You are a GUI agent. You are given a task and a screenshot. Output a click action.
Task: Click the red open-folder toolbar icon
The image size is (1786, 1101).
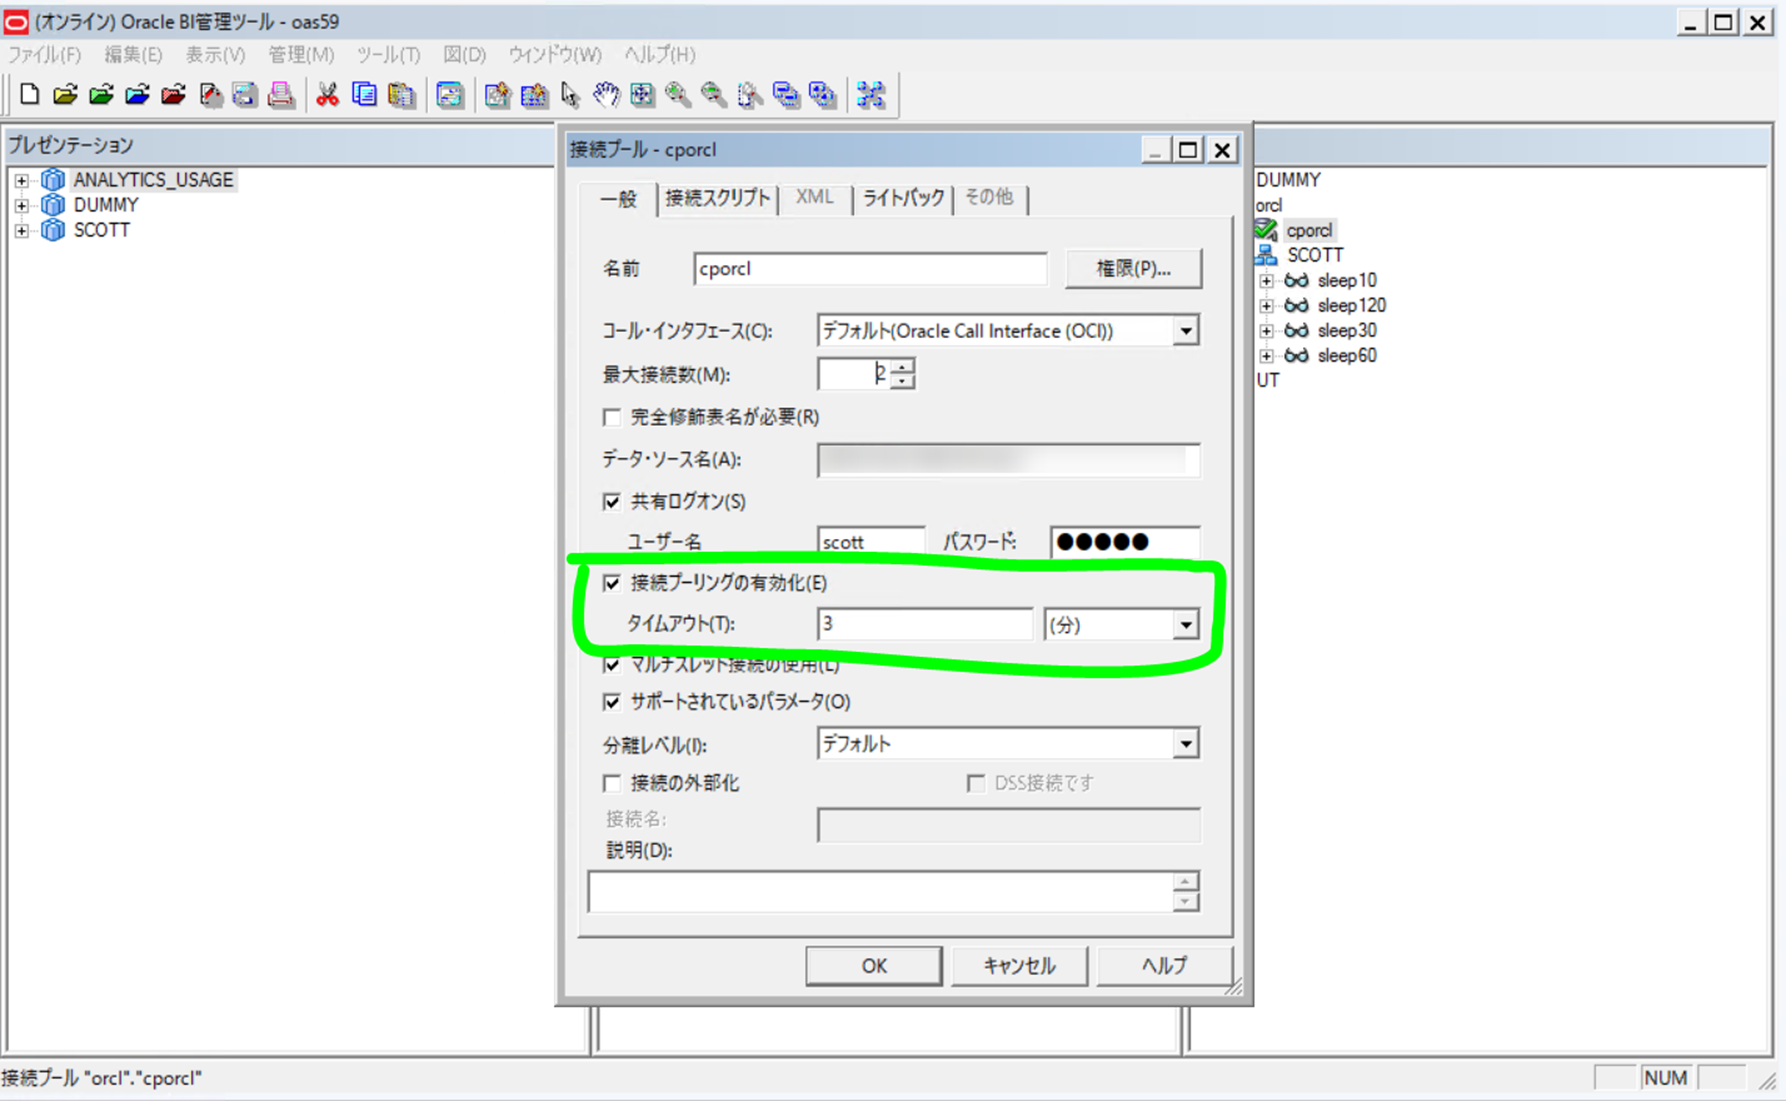174,95
